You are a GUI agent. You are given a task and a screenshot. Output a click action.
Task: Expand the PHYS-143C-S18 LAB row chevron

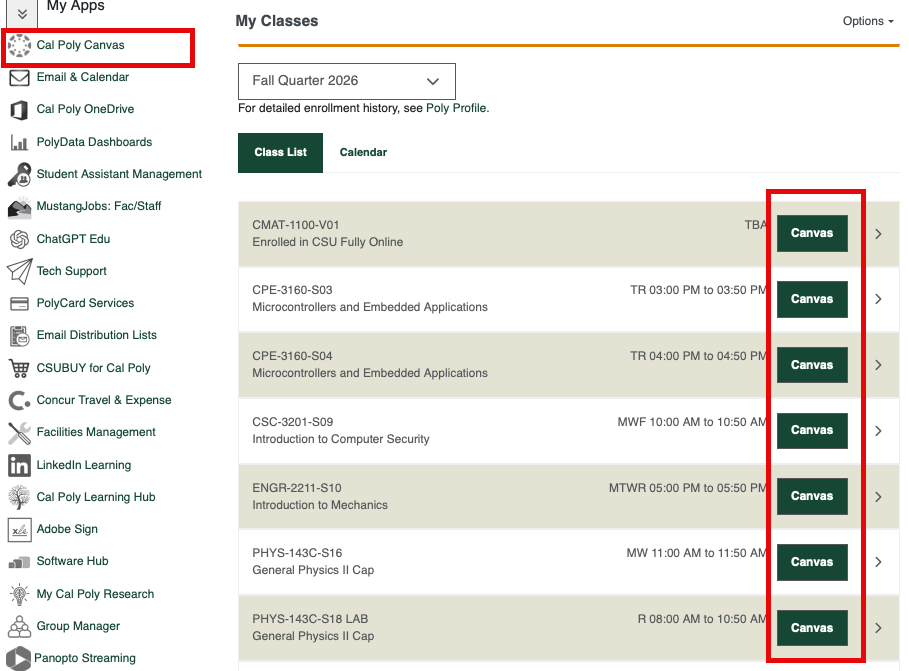pos(878,628)
